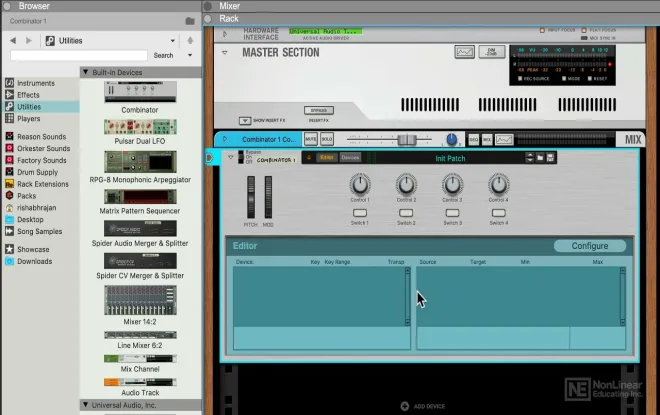Screen dimensions: 660x415
Task: Select the Matrix Pattern Sequencer thumbnail
Action: (140, 197)
